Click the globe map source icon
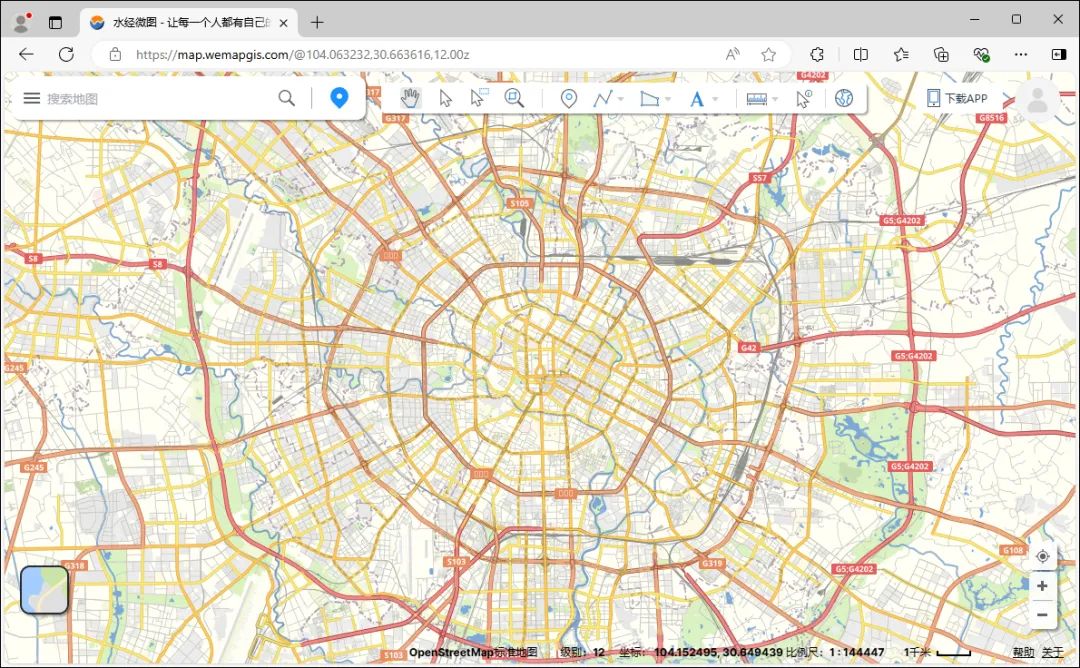This screenshot has height=668, width=1080. tap(844, 98)
